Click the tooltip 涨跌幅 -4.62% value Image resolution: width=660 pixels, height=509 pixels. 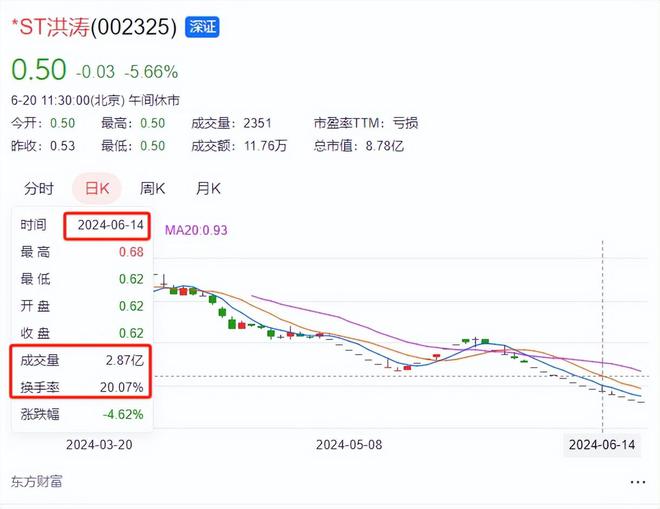click(x=123, y=414)
